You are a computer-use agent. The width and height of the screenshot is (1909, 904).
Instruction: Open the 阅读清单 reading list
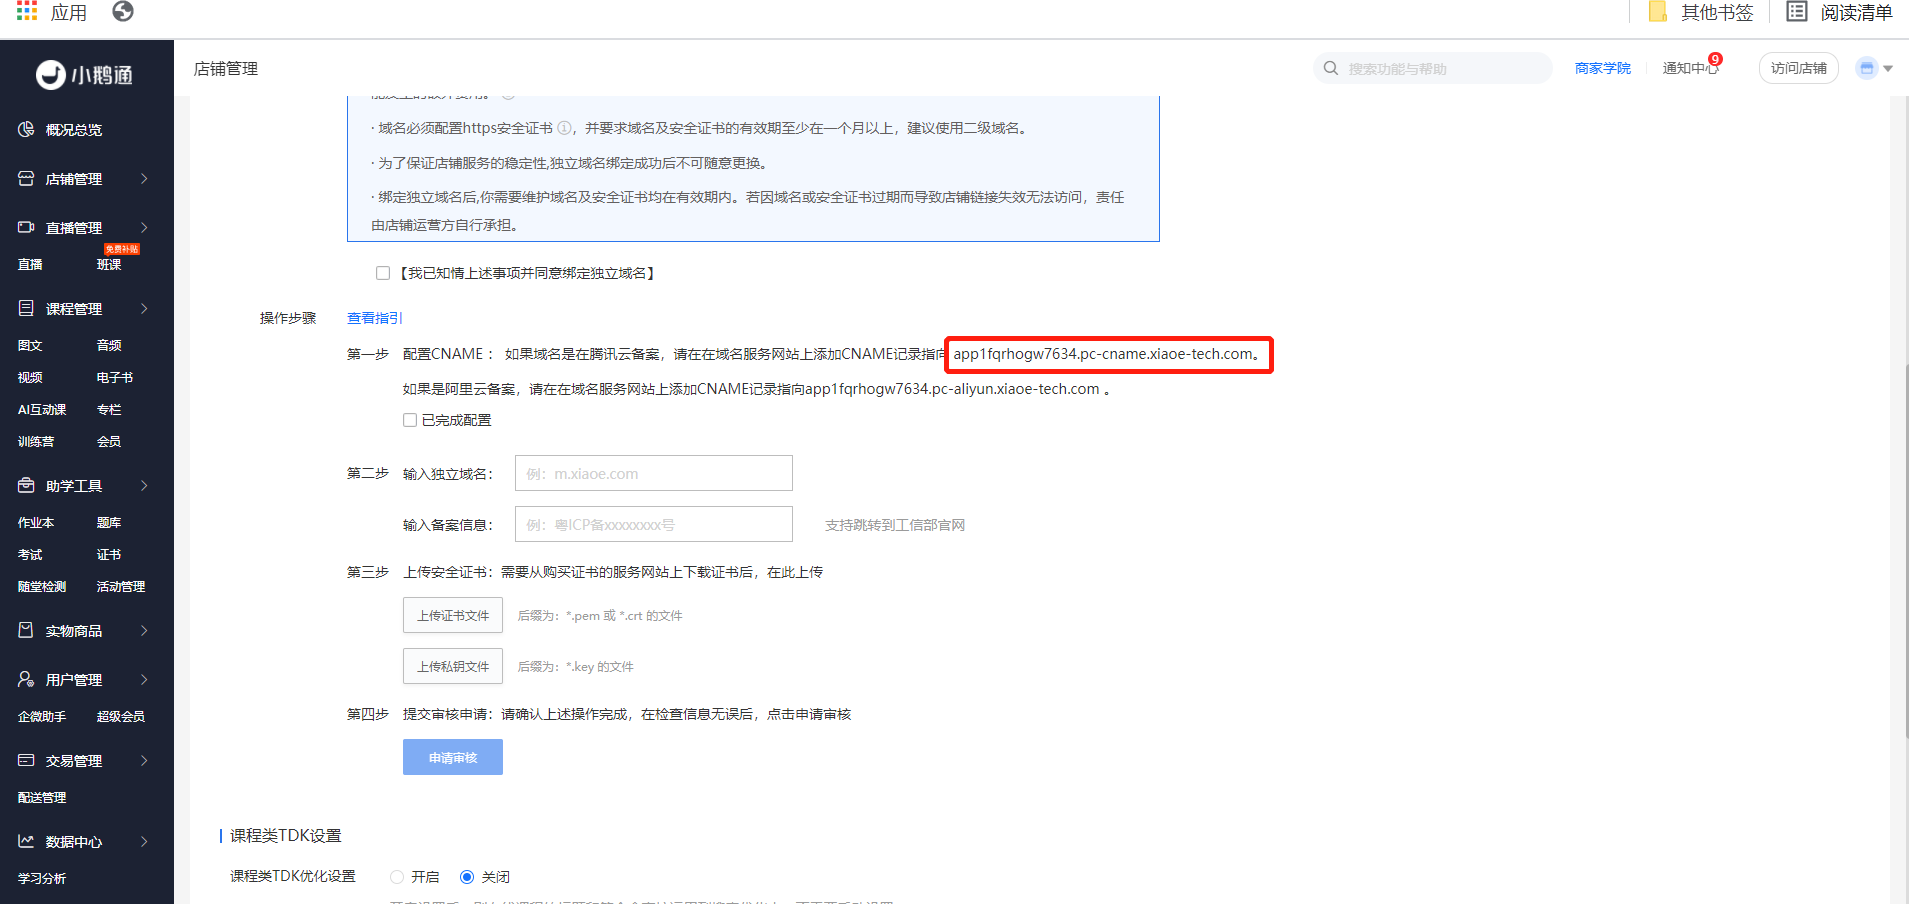click(1839, 12)
